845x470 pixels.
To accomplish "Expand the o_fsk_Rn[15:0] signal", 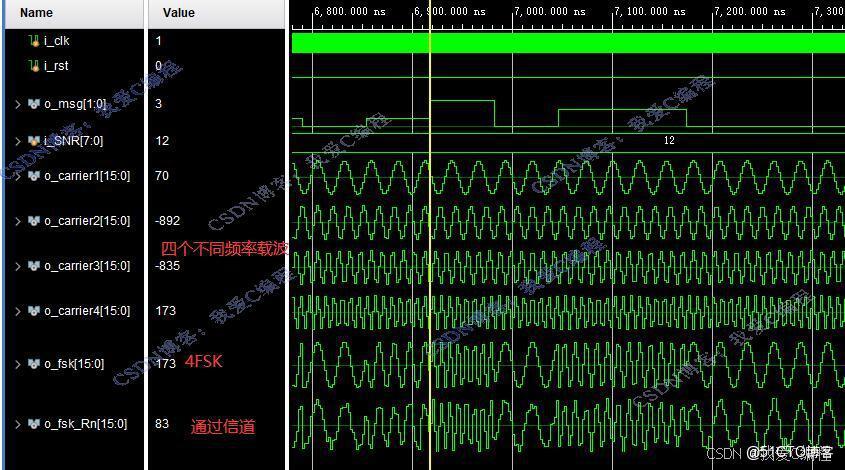I will [18, 425].
